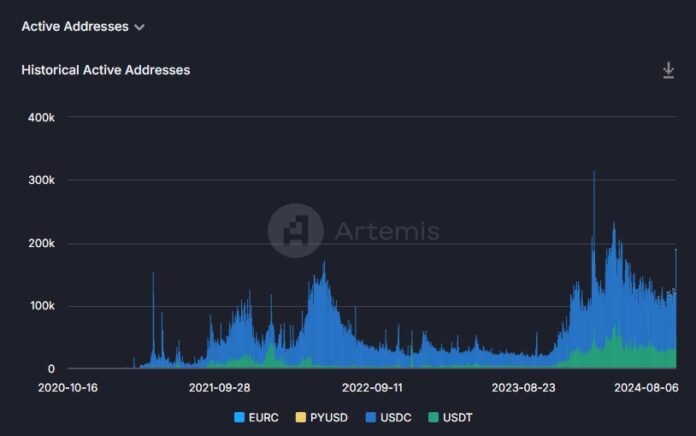Open the Active Addresses metric dropdown
Screen dimensions: 696x436
pyautogui.click(x=83, y=27)
